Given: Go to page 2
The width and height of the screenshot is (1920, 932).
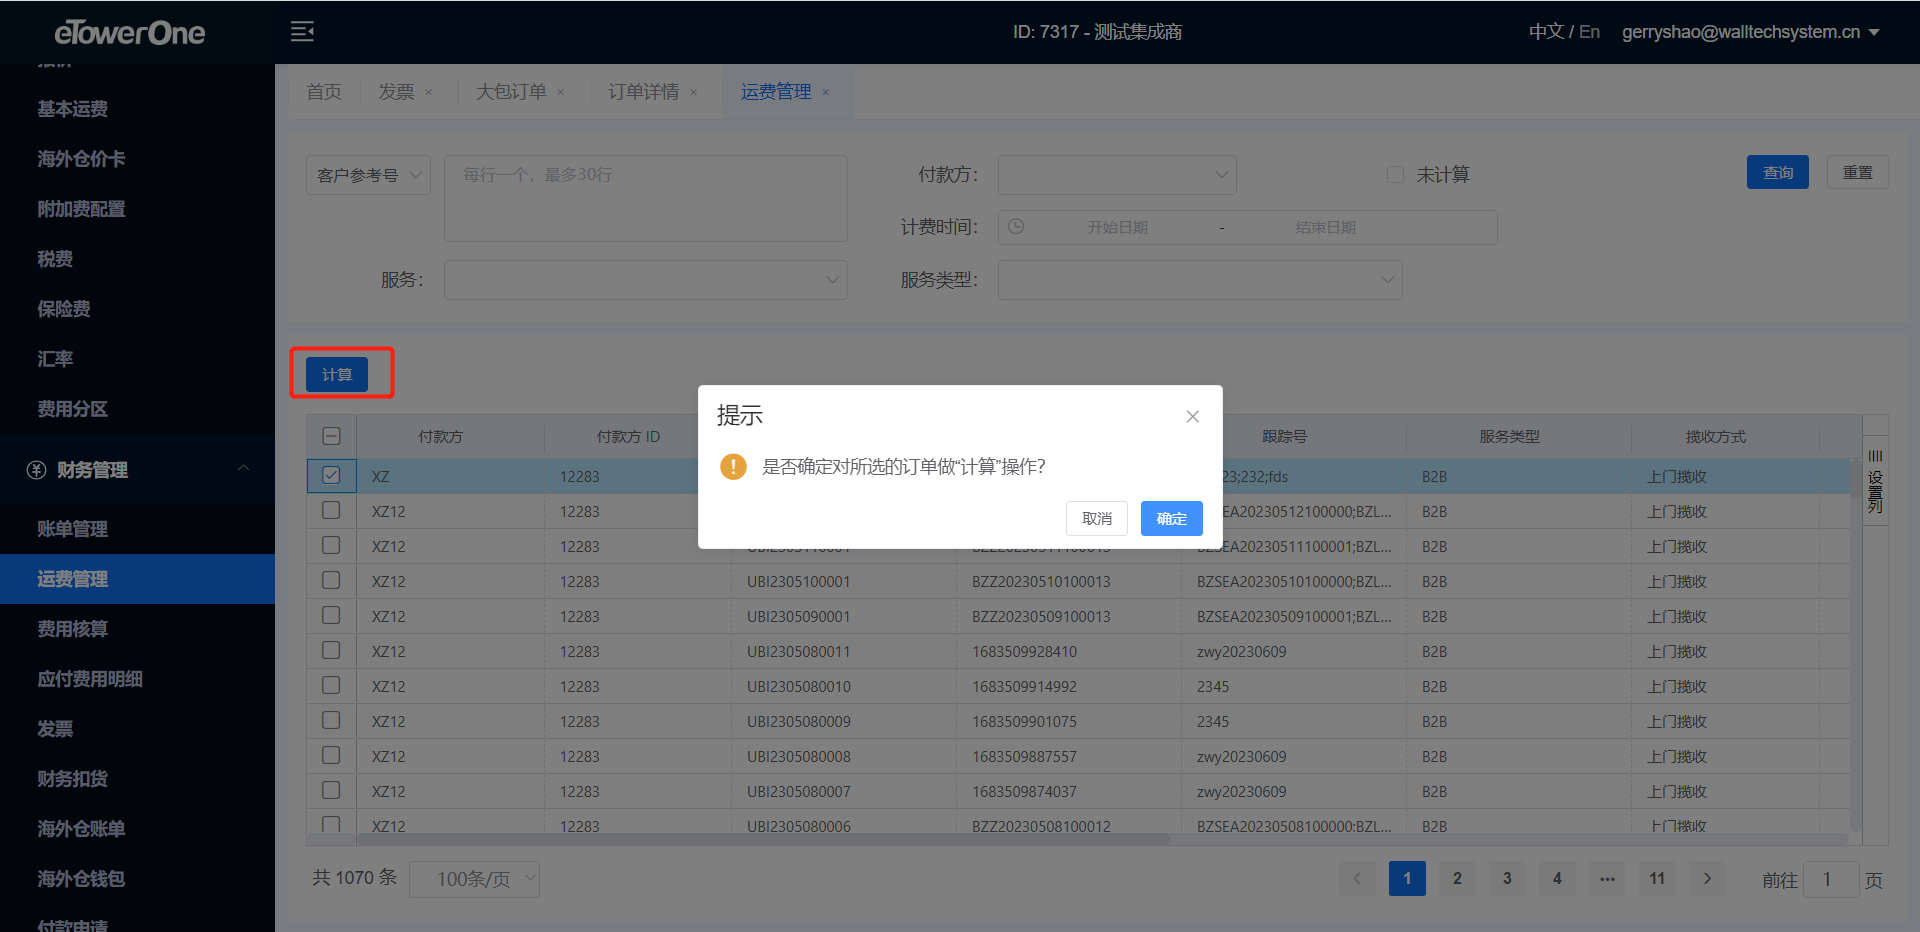Looking at the screenshot, I should (1457, 879).
